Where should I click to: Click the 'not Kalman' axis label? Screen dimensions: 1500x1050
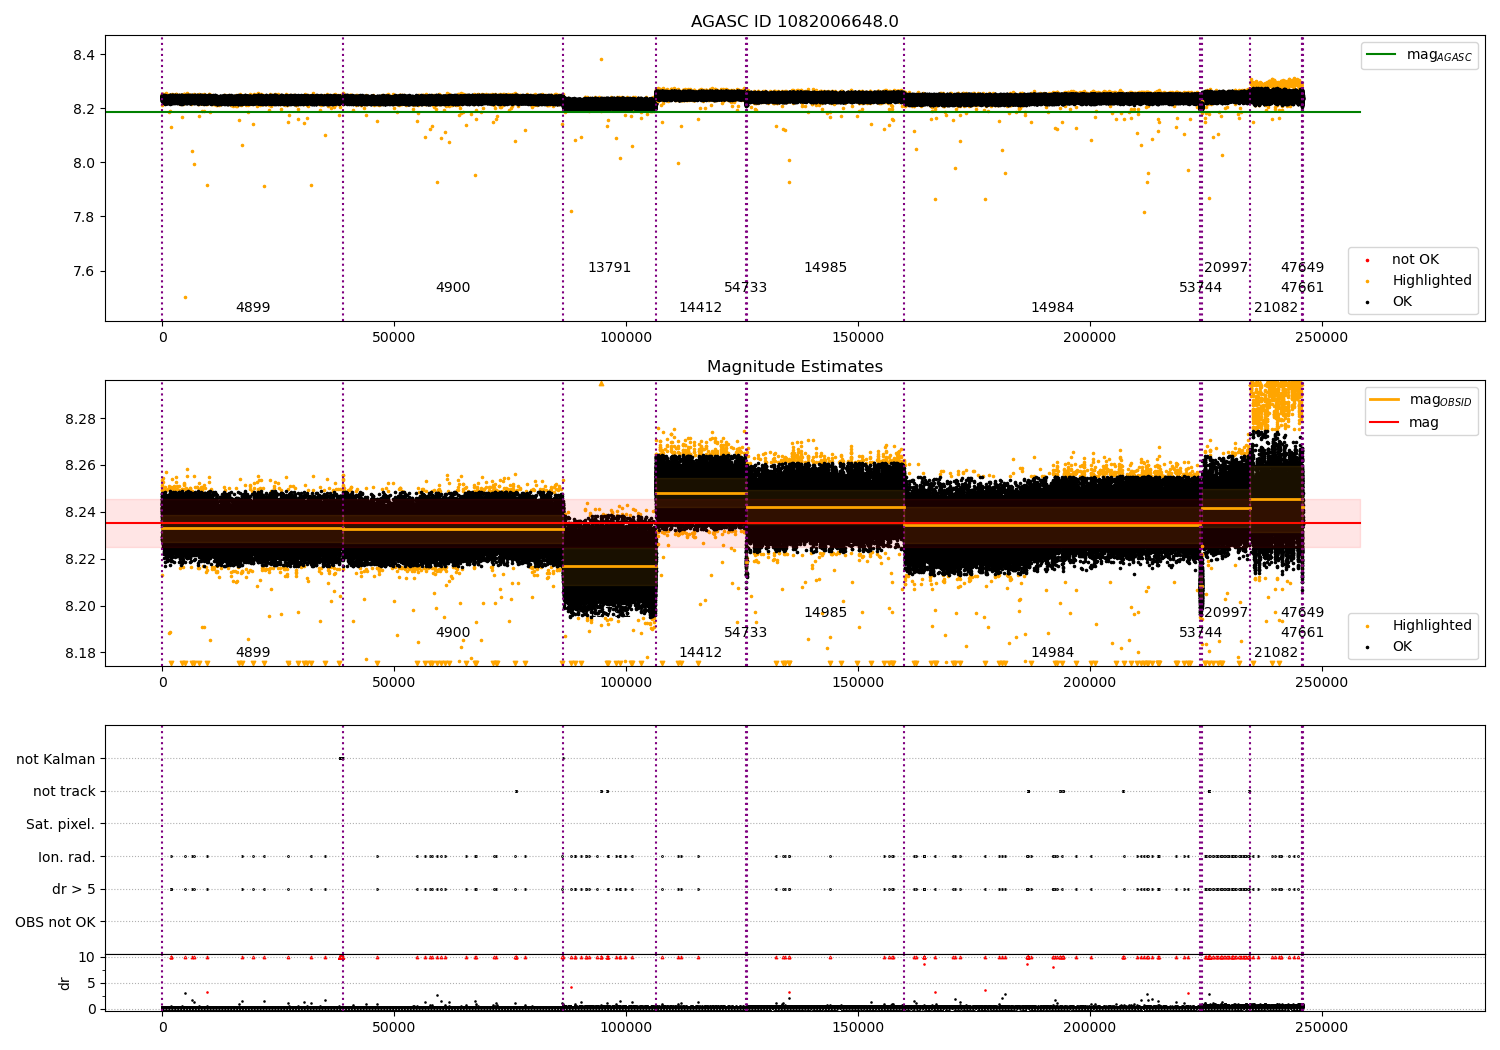[x=56, y=759]
